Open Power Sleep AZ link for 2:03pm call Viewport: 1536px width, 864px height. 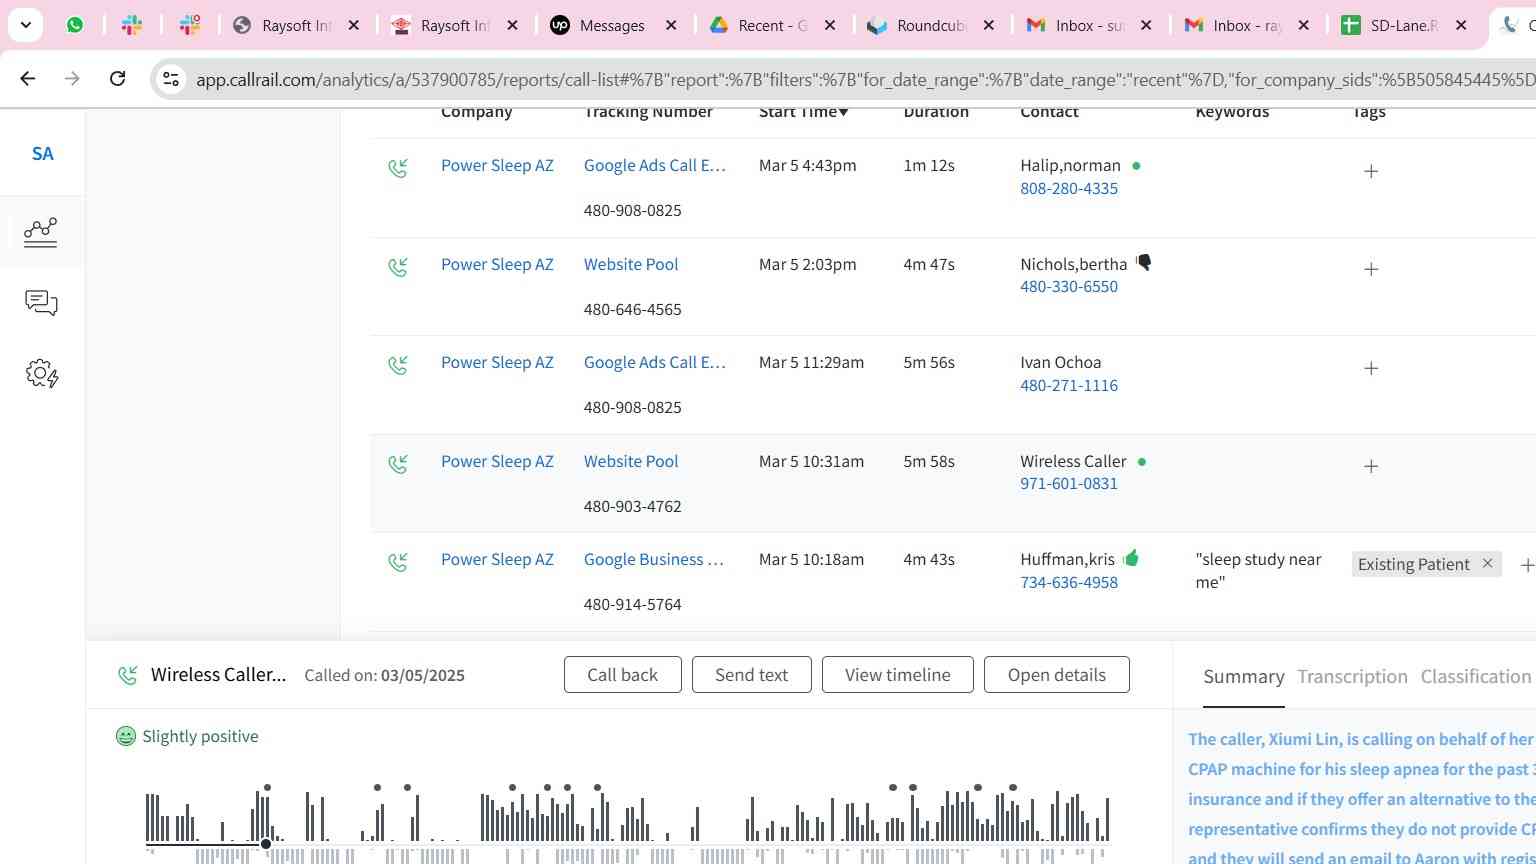[497, 264]
